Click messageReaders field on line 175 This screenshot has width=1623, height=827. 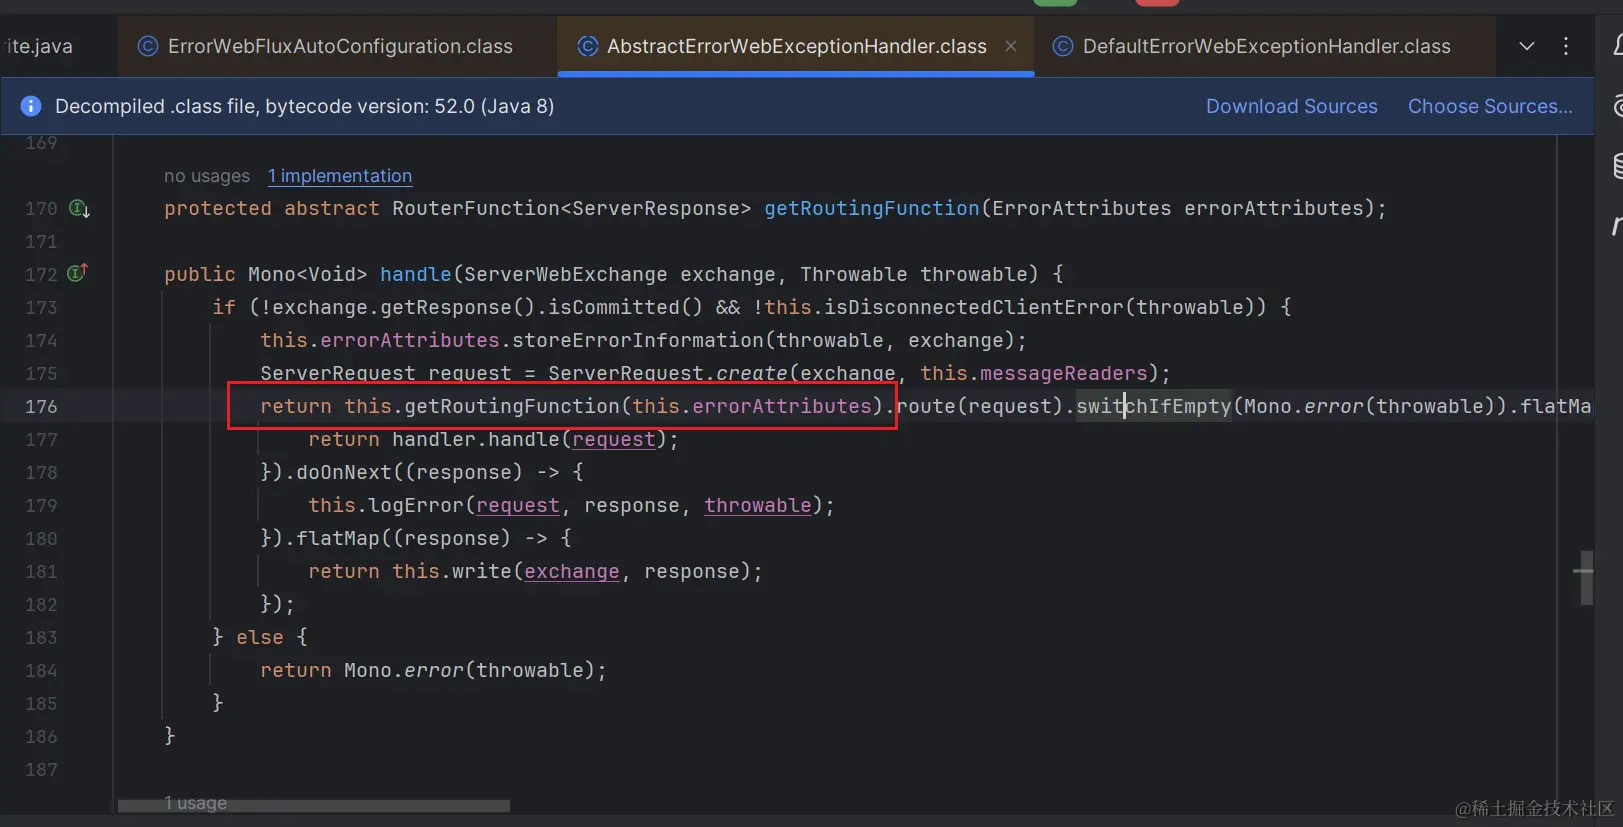click(1064, 373)
